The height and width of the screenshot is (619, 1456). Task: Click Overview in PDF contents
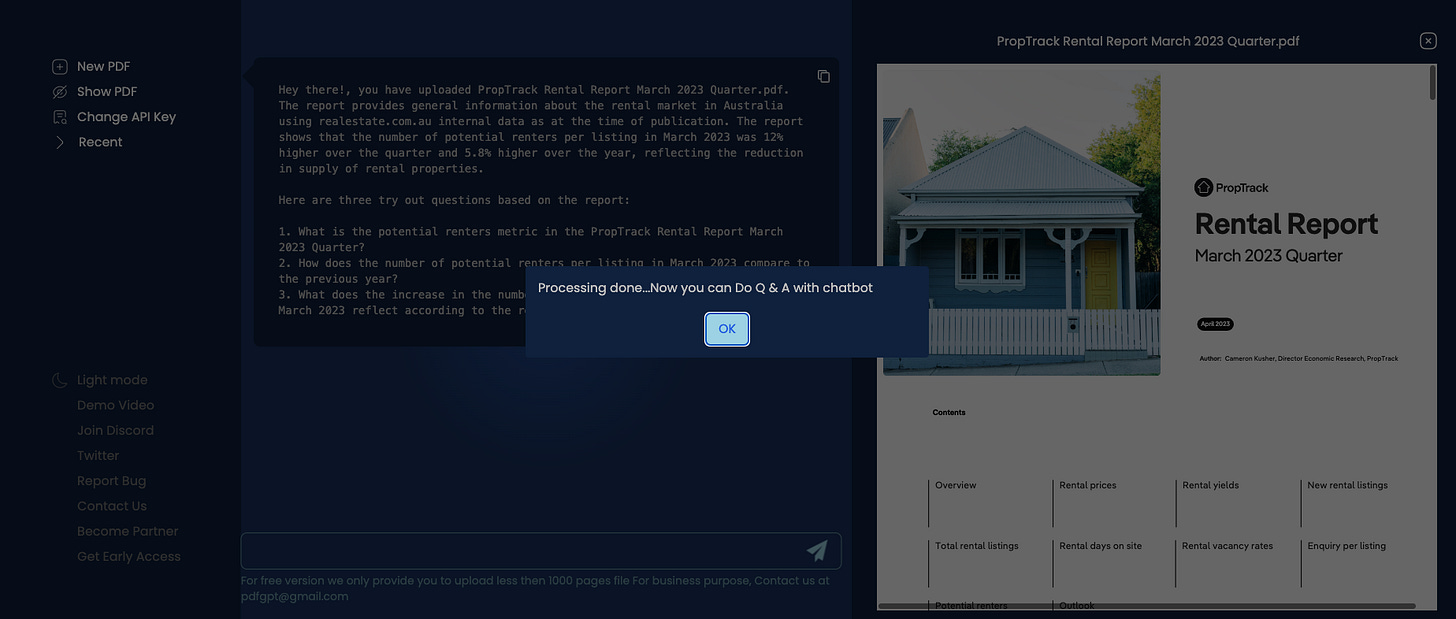955,485
